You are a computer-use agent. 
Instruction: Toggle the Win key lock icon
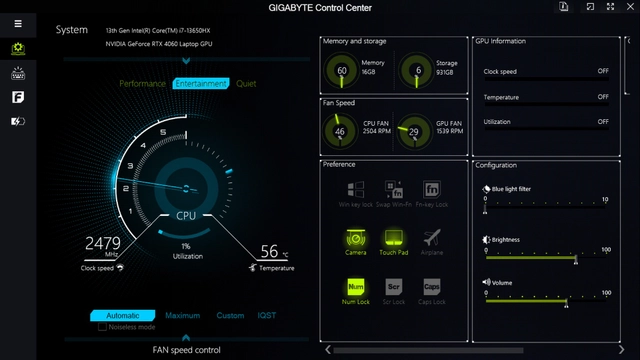[x=356, y=190]
